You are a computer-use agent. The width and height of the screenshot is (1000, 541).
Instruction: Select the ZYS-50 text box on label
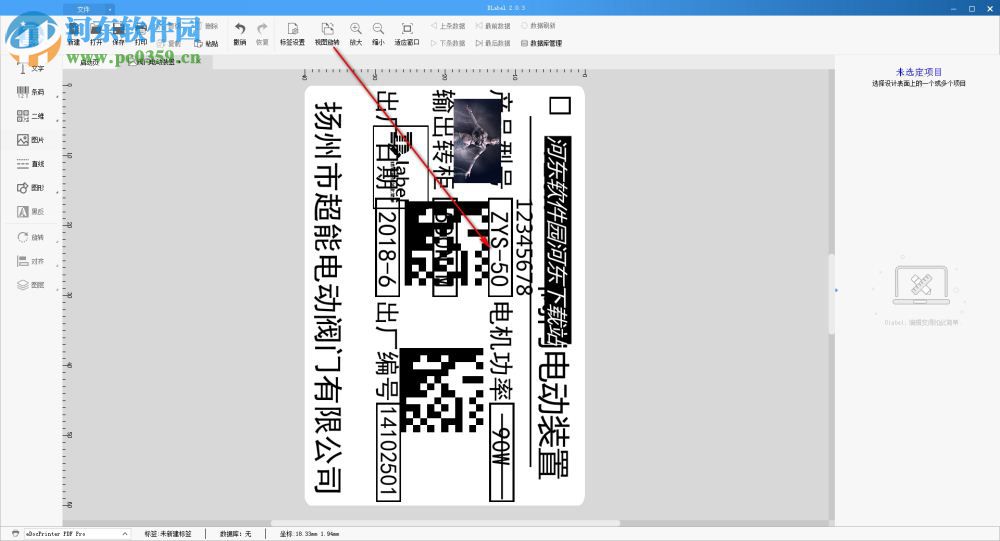point(499,247)
